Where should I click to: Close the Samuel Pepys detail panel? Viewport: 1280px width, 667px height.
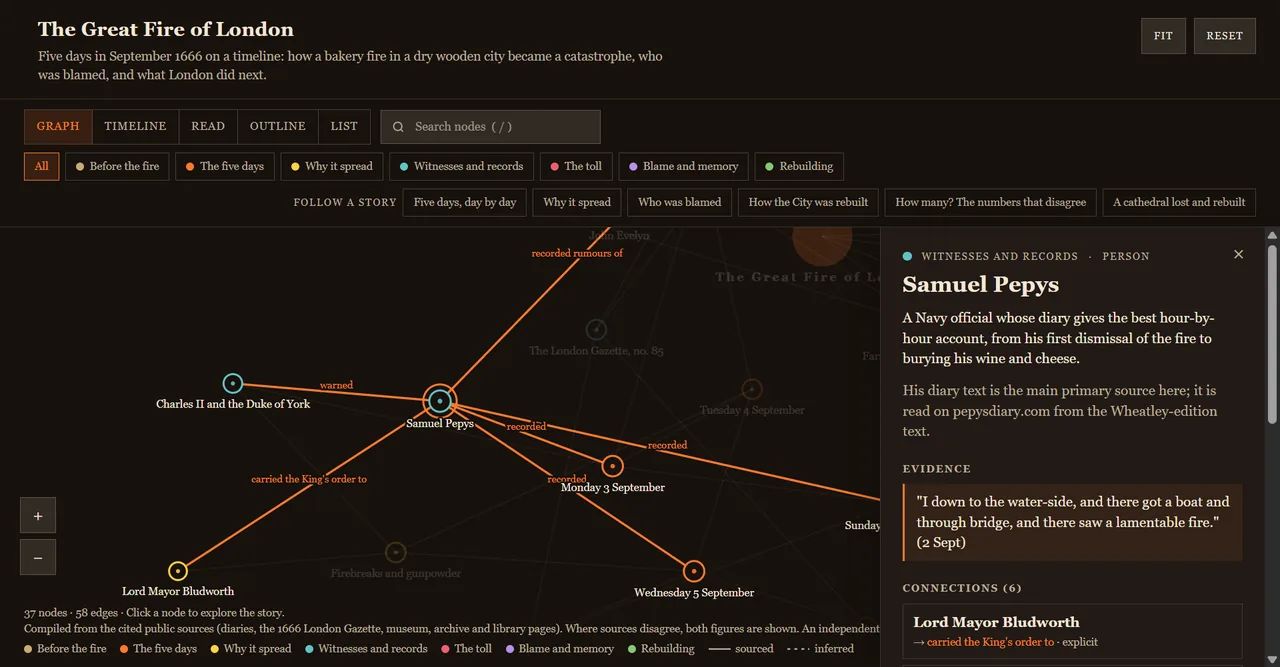[1238, 254]
